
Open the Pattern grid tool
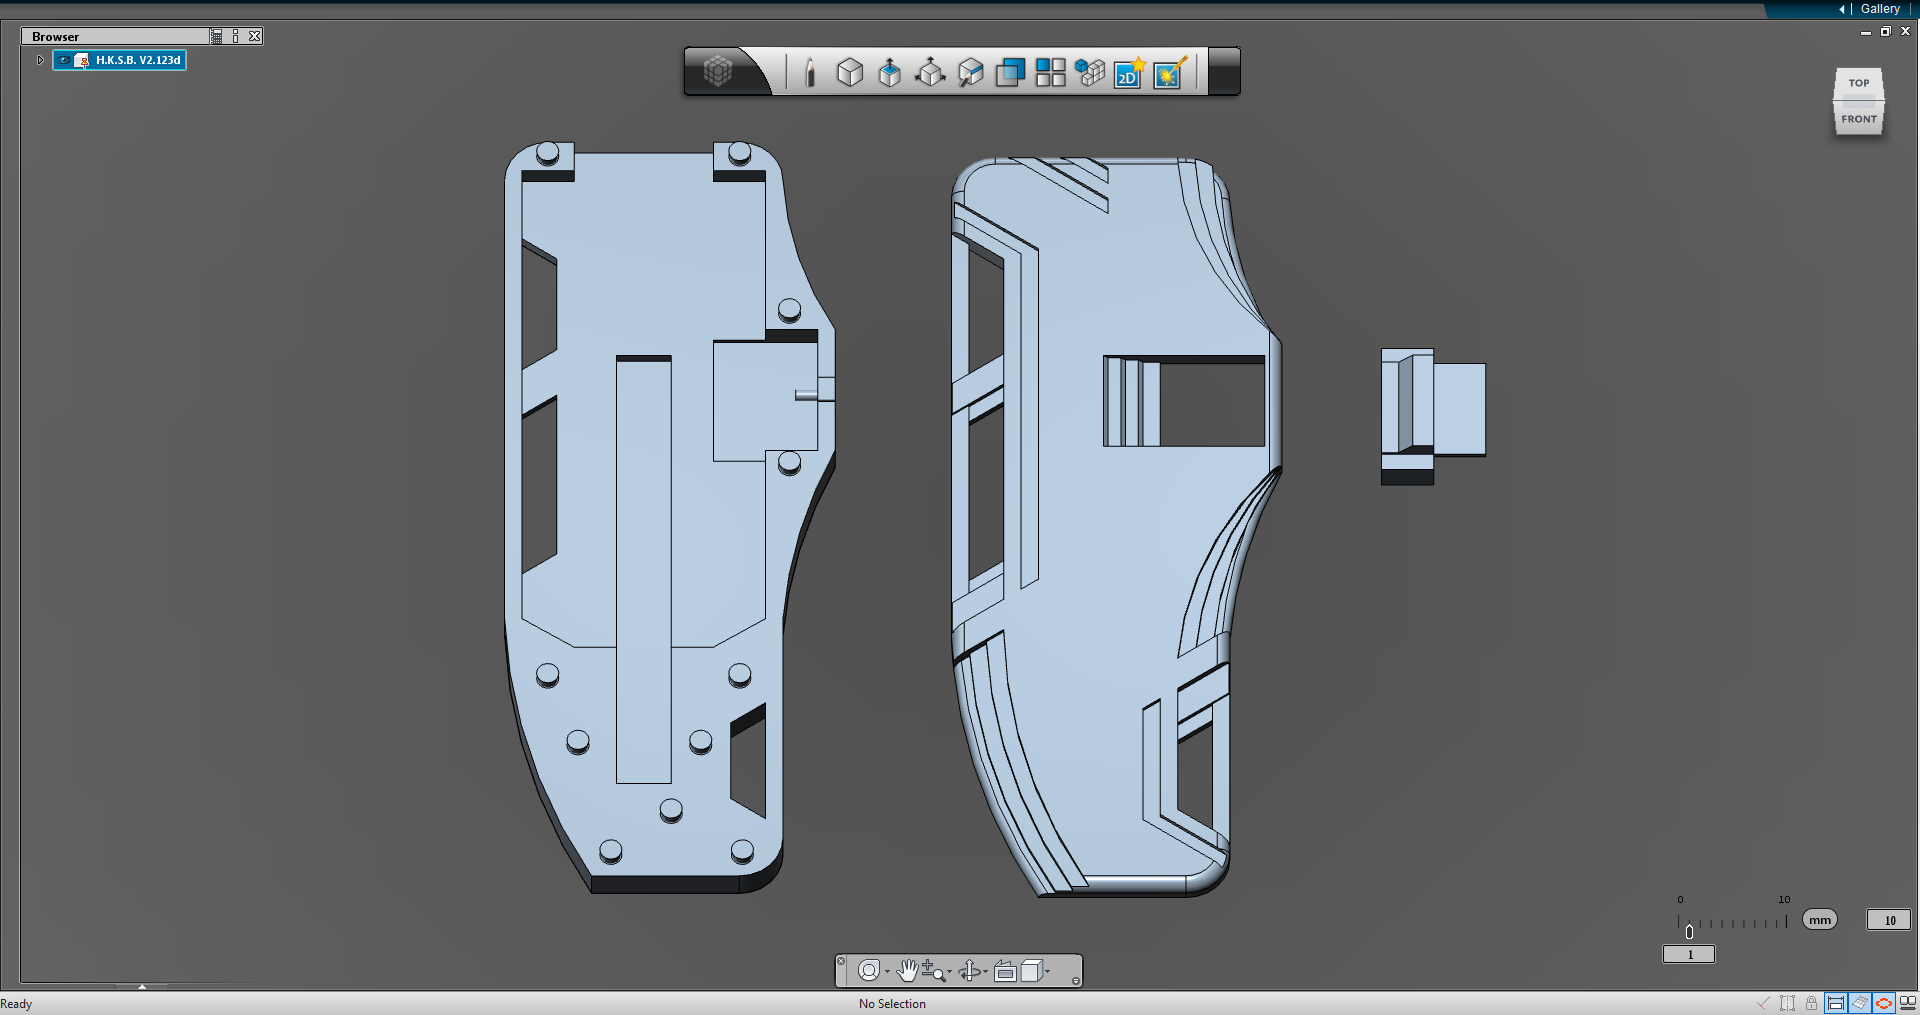1050,72
